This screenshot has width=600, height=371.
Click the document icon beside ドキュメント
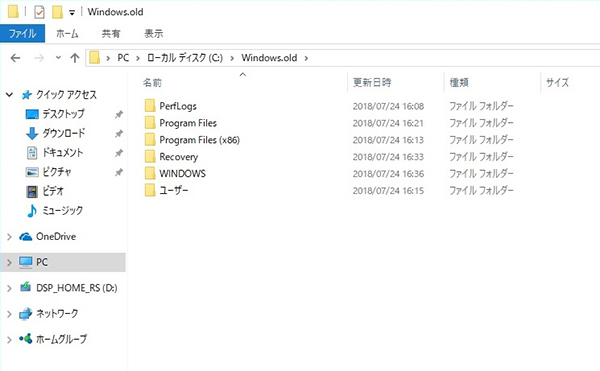click(32, 153)
